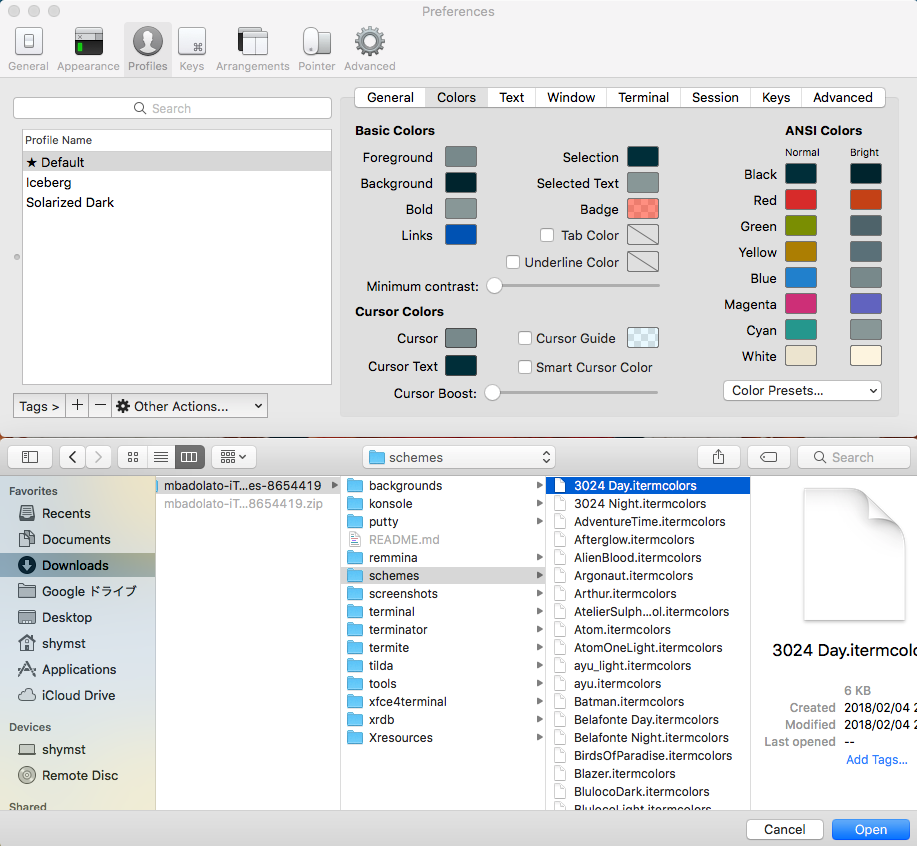Viewport: 917px width, 846px height.
Task: Enable the Smart Cursor Color checkbox
Action: 525,367
